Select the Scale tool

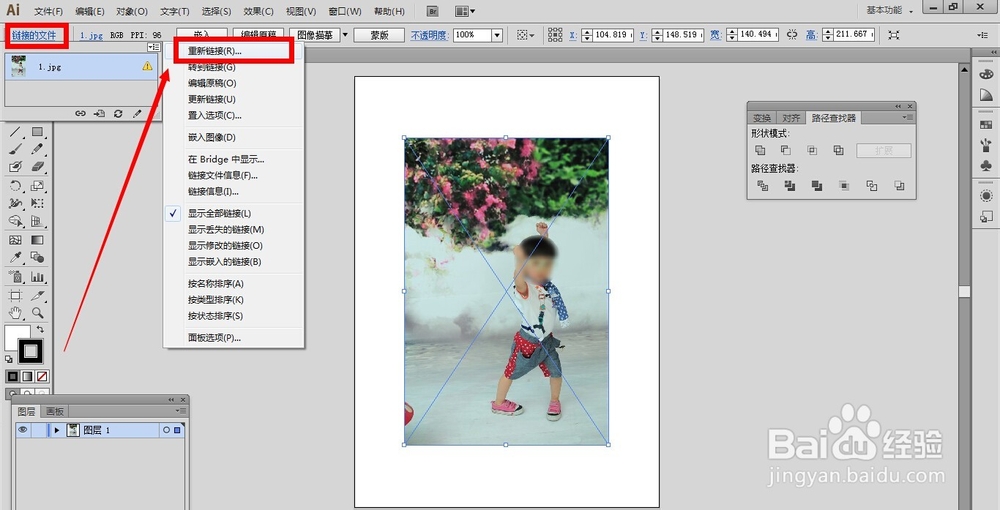(x=38, y=186)
